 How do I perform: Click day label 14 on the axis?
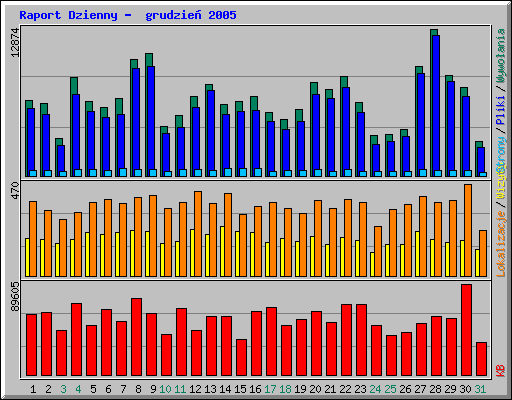point(225,389)
